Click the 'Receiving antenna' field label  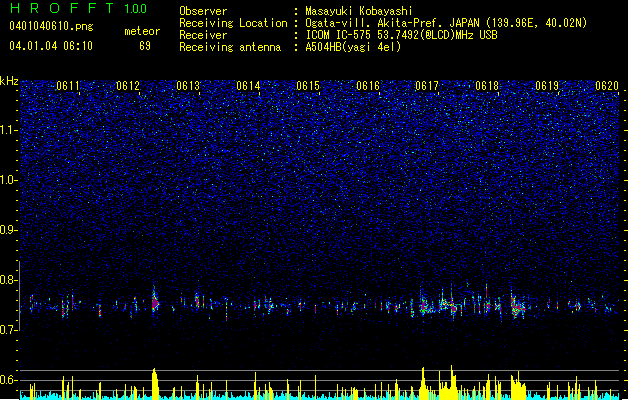tap(230, 47)
